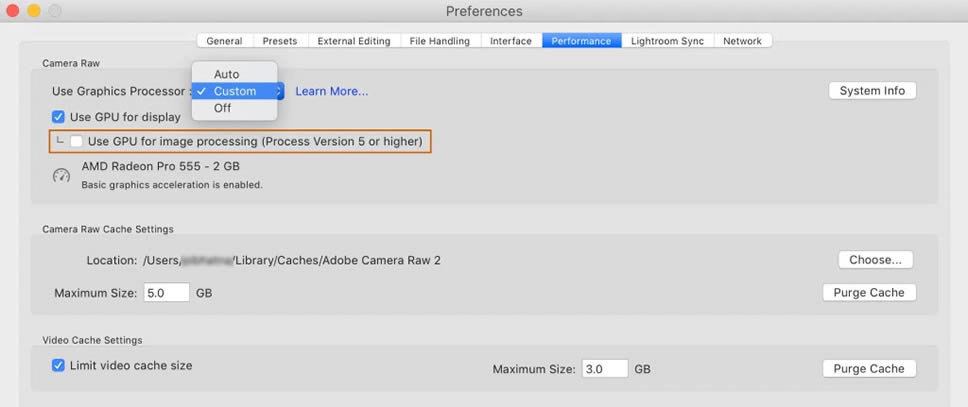Screen dimensions: 968x407
Task: Purge the video cache
Action: (x=869, y=369)
